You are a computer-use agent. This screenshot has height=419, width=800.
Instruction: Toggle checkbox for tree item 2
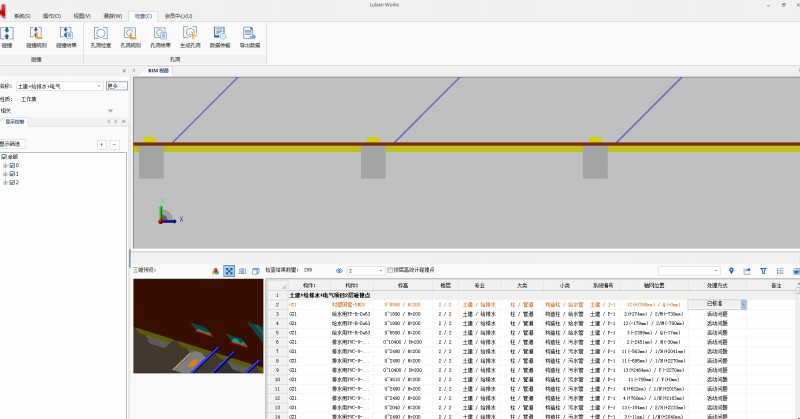pyautogui.click(x=12, y=182)
